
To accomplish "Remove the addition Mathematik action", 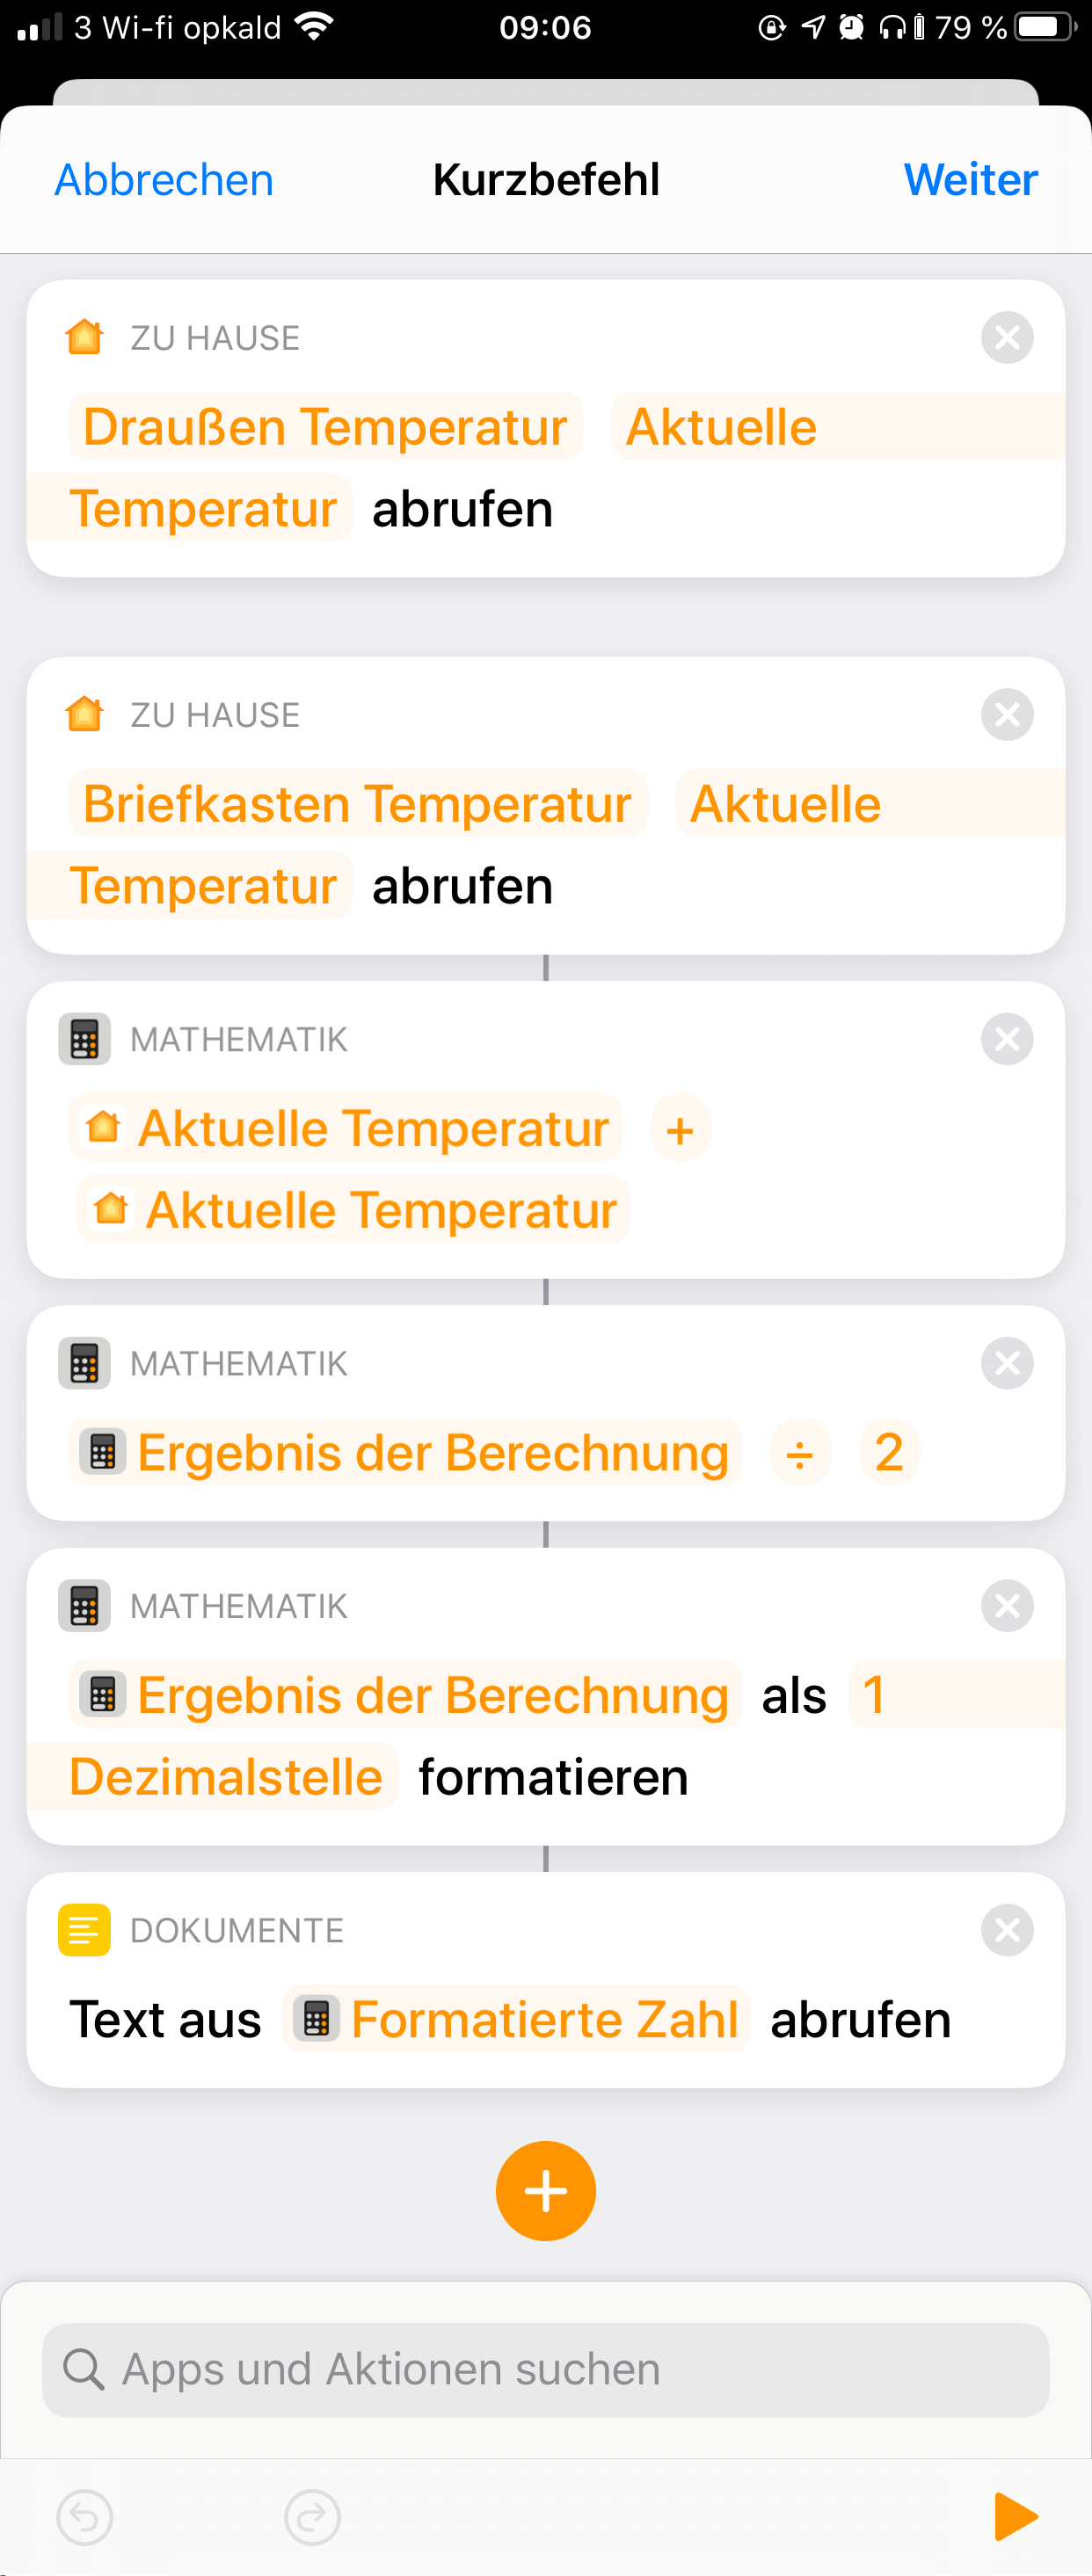I will 1007,1039.
